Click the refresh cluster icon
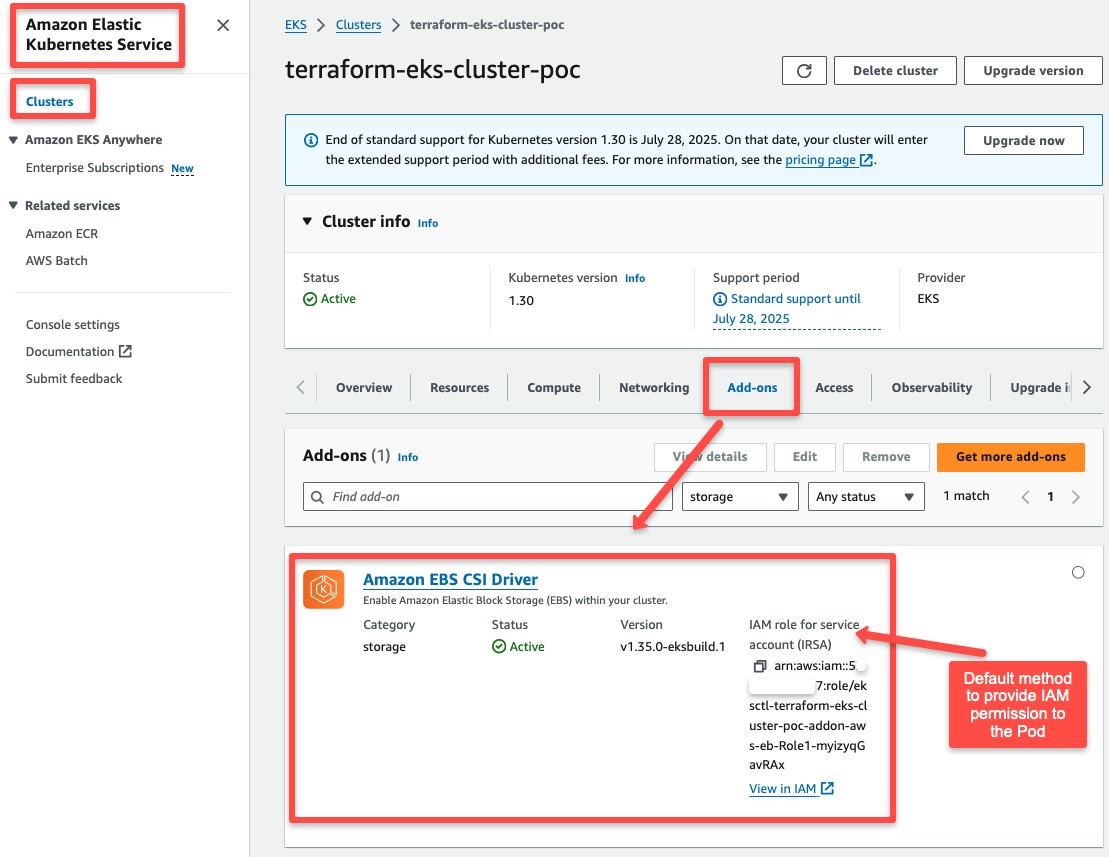Viewport: 1109px width, 857px height. point(804,70)
